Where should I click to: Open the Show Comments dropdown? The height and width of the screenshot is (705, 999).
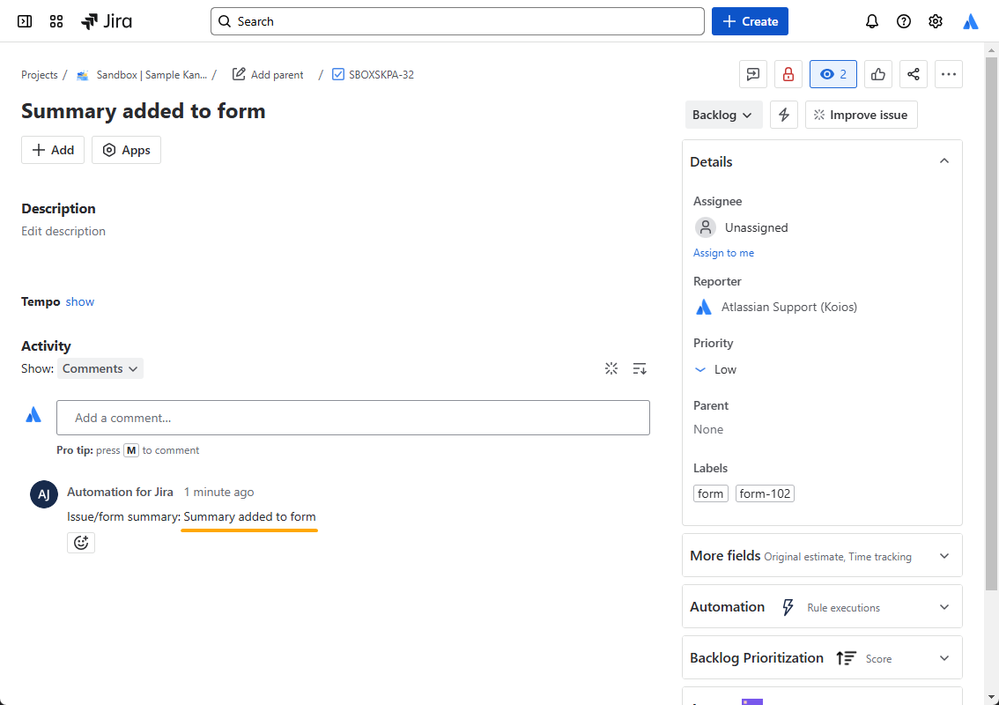pyautogui.click(x=100, y=369)
